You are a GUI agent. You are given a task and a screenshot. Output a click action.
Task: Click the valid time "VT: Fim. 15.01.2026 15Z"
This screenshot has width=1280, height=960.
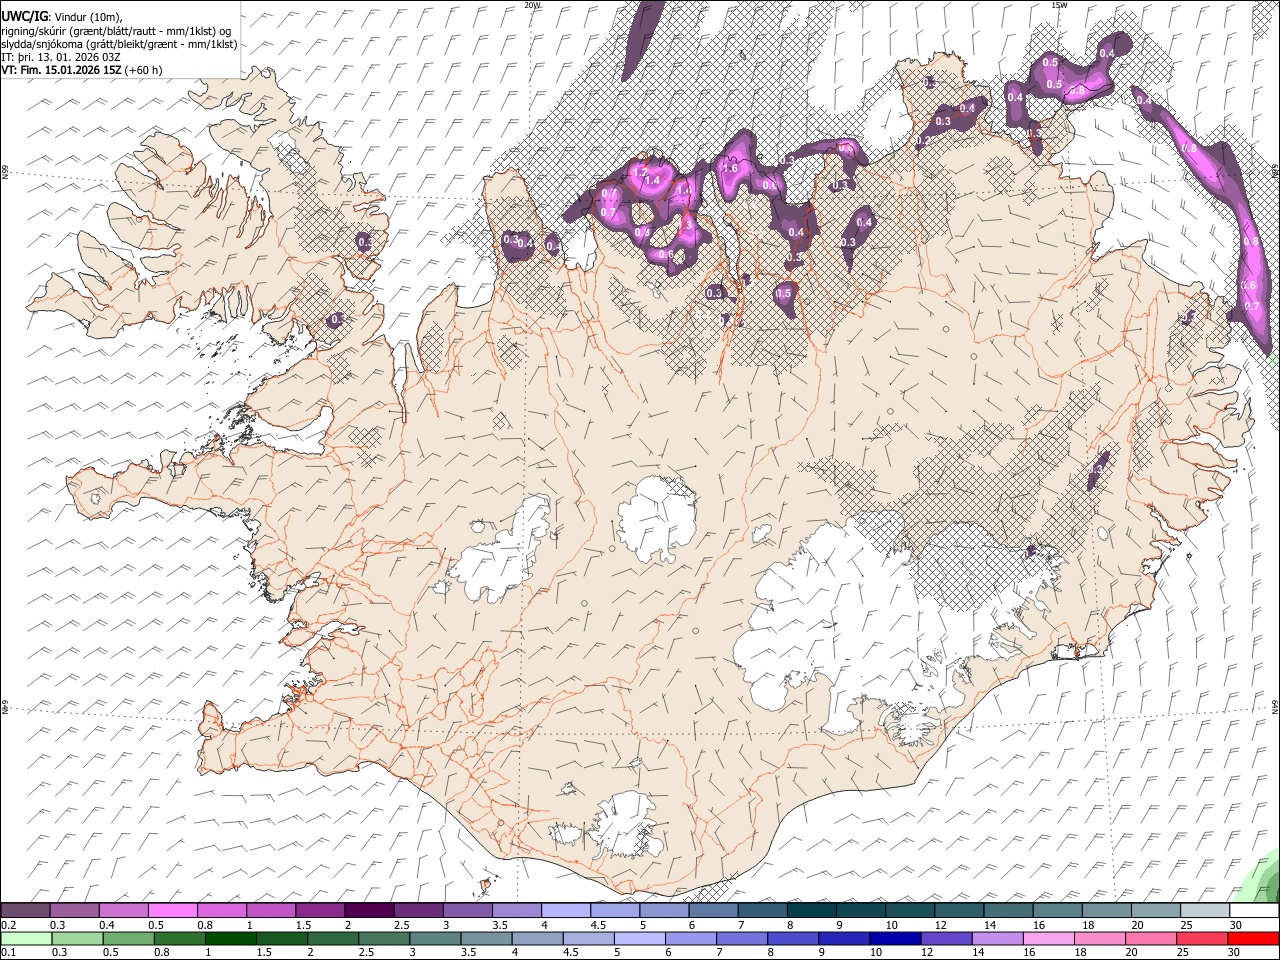(x=61, y=70)
